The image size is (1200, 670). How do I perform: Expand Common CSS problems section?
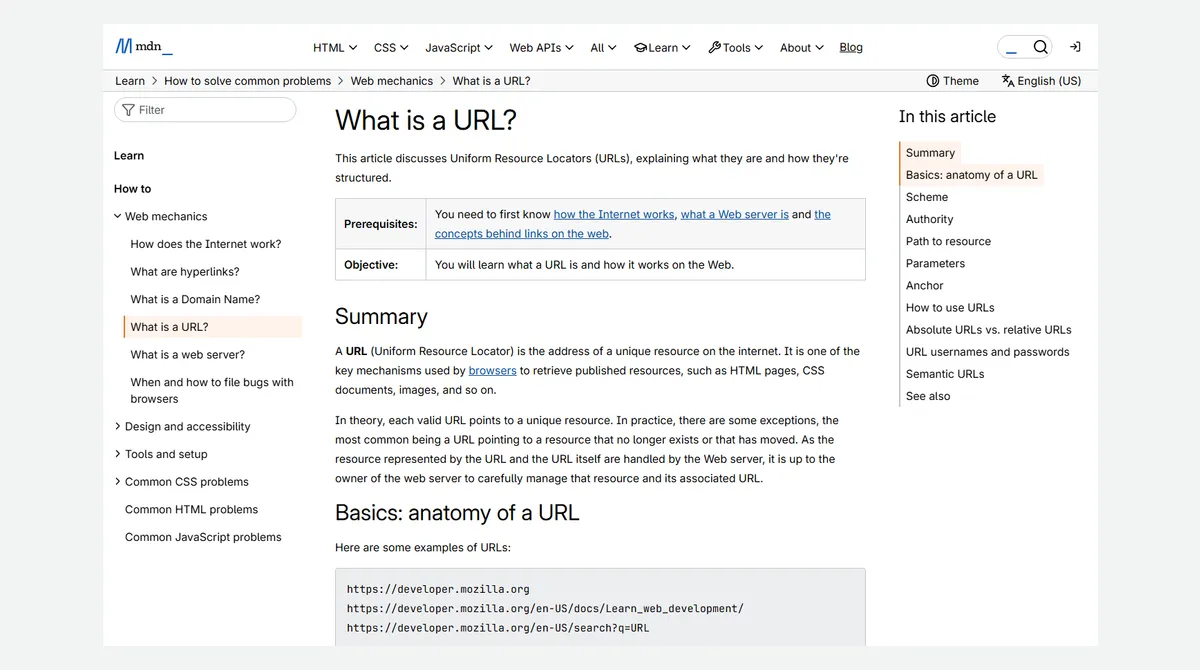tap(180, 482)
